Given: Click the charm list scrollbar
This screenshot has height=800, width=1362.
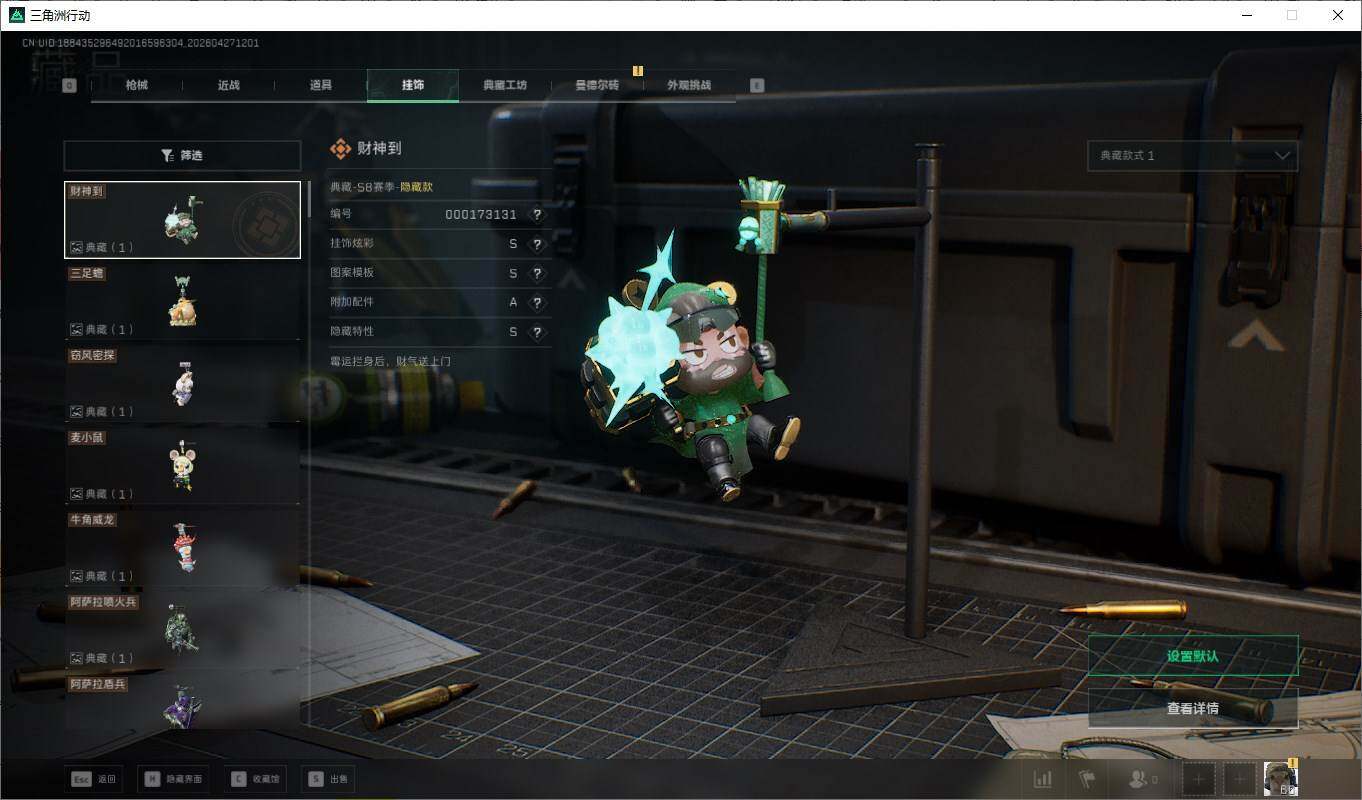Looking at the screenshot, I should click(309, 200).
